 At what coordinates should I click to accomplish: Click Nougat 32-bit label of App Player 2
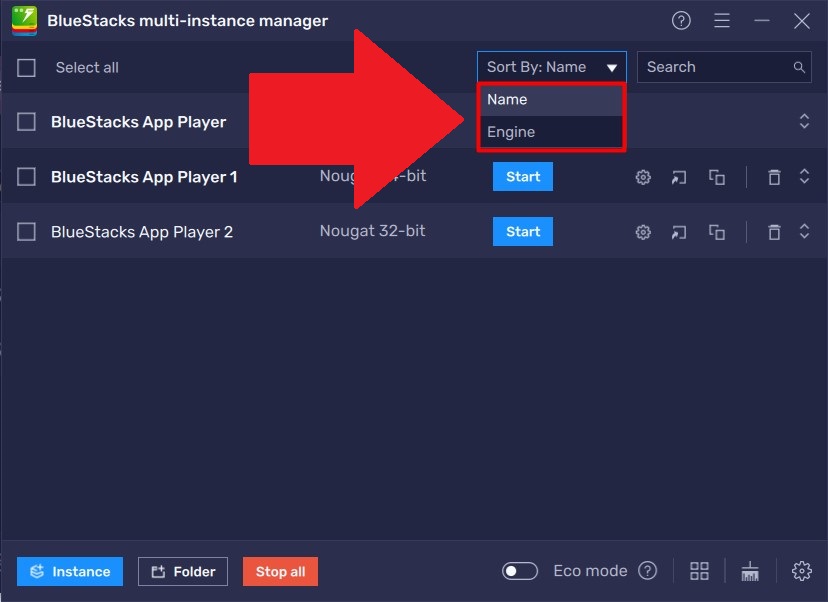tap(372, 231)
